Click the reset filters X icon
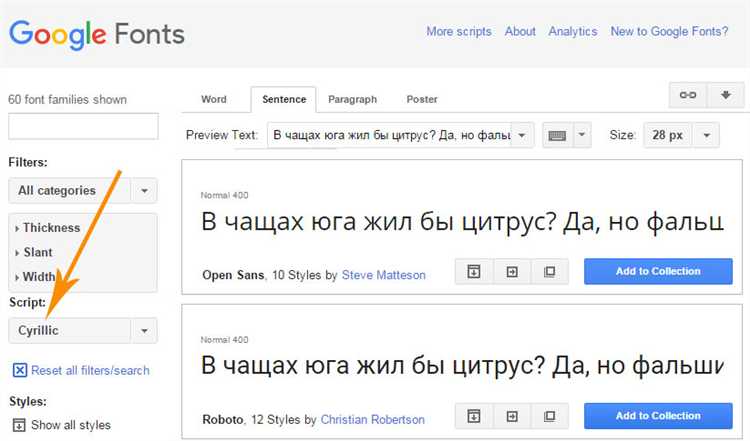 [20, 370]
